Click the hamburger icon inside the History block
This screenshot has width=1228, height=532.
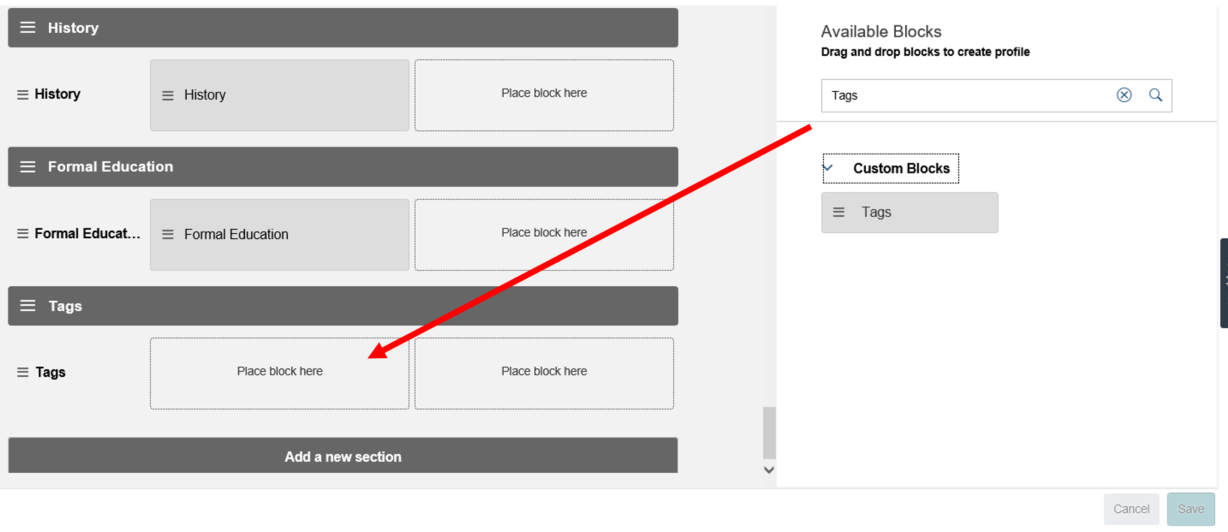[x=168, y=95]
